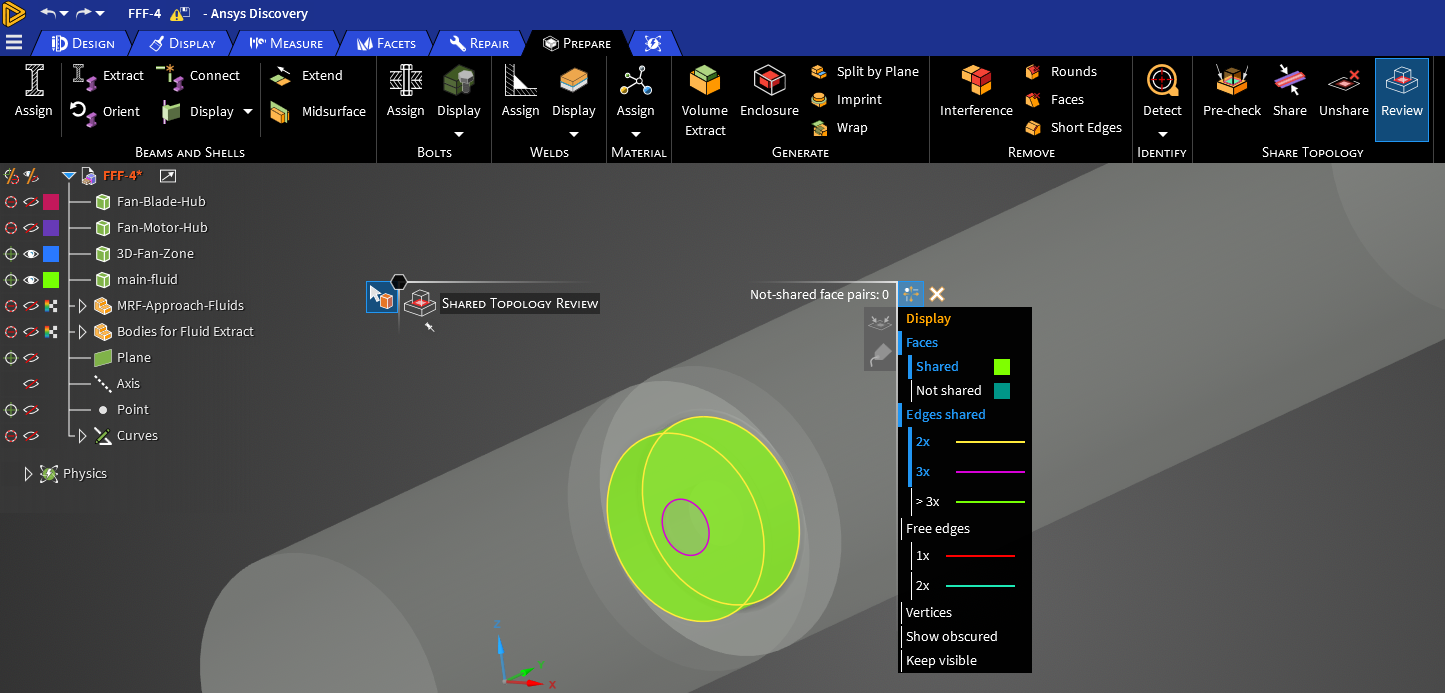The image size is (1445, 693).
Task: Switch to the Measure tab
Action: click(x=286, y=43)
